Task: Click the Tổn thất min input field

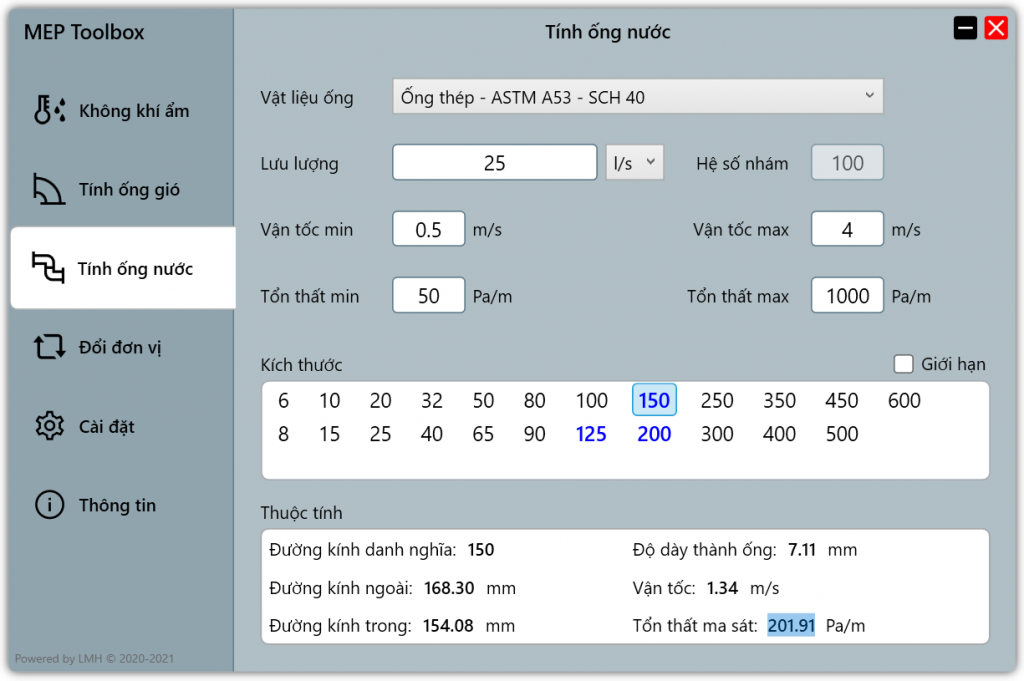Action: click(x=428, y=294)
